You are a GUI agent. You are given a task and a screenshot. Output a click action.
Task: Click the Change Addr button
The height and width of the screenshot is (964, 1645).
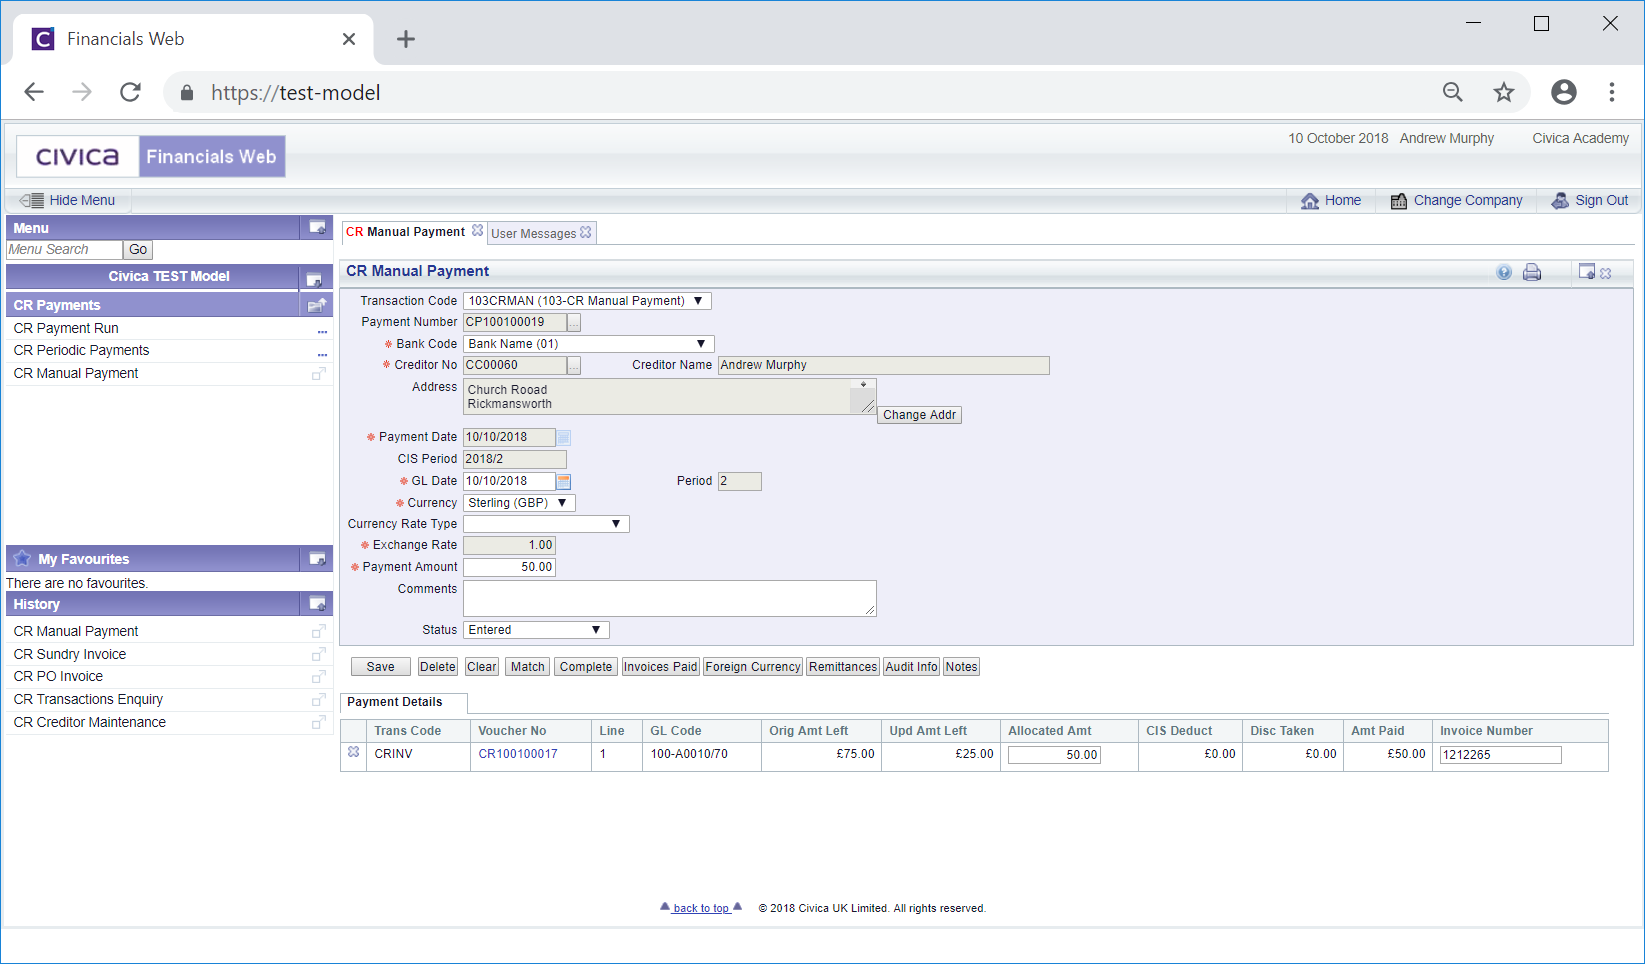pos(920,415)
